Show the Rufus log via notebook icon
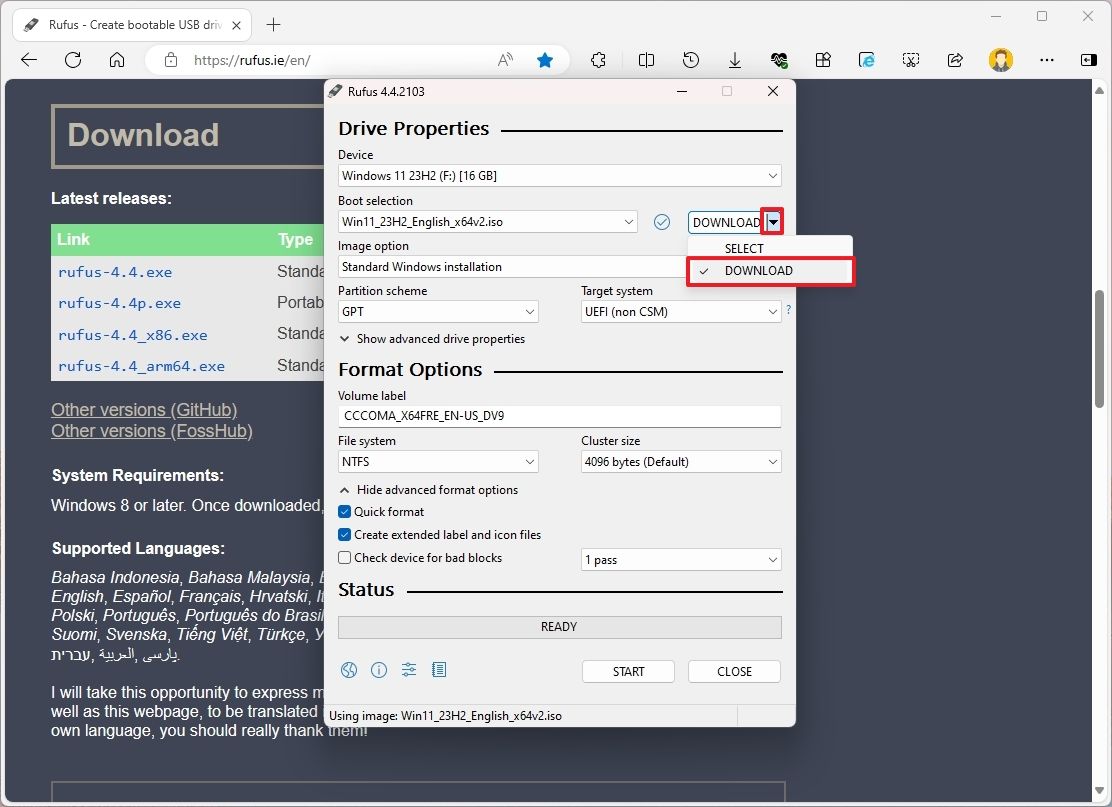This screenshot has height=807, width=1112. (439, 670)
